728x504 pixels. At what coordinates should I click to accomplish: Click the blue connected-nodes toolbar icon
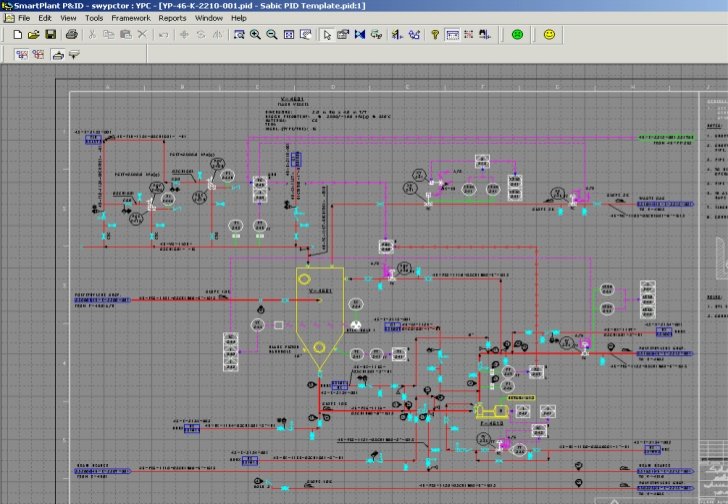point(414,34)
